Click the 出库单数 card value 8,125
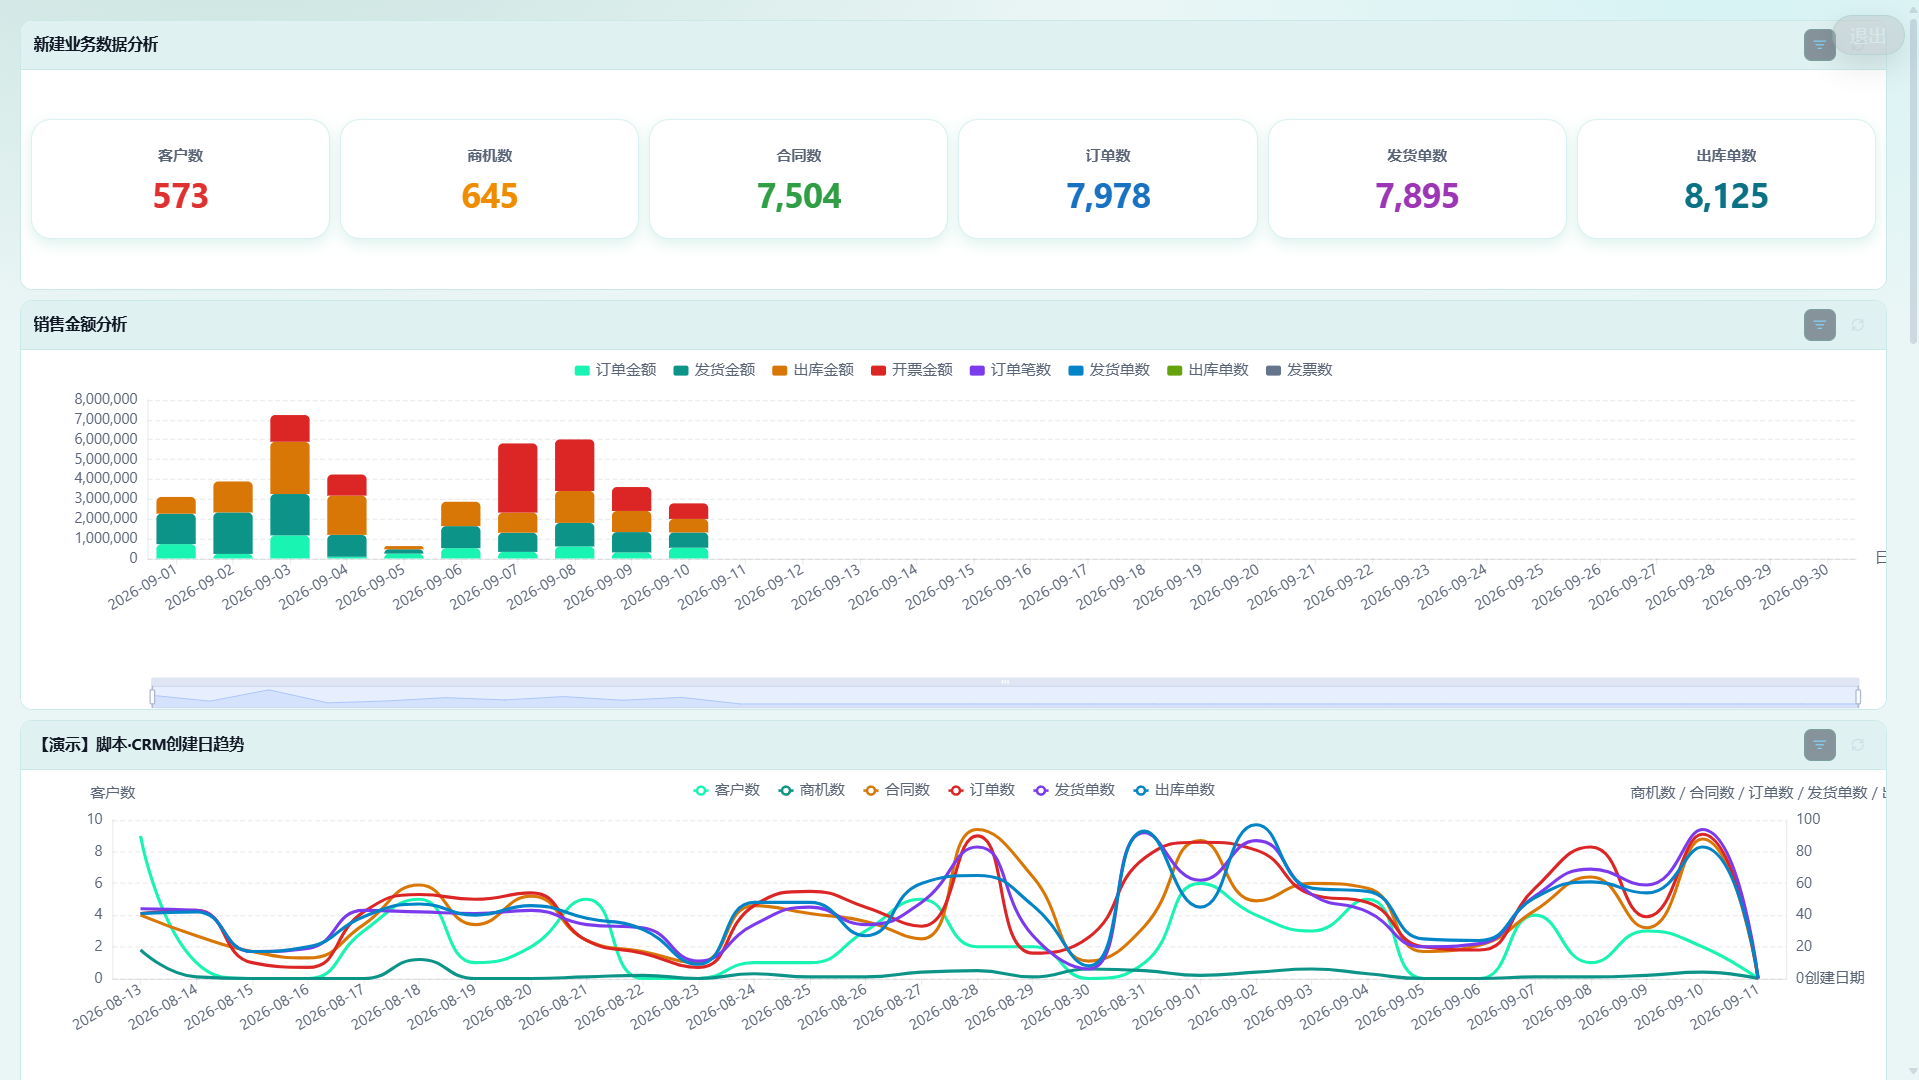 (1726, 196)
